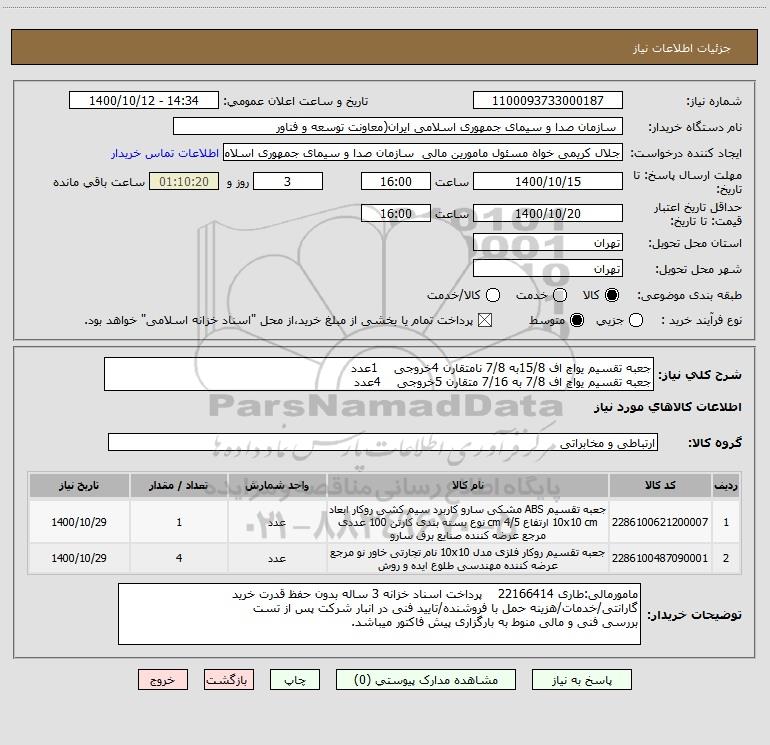The width and height of the screenshot is (770, 745).
Task: Click the ABS جعبه تقسیم product name cell
Action: pyautogui.click(x=468, y=522)
